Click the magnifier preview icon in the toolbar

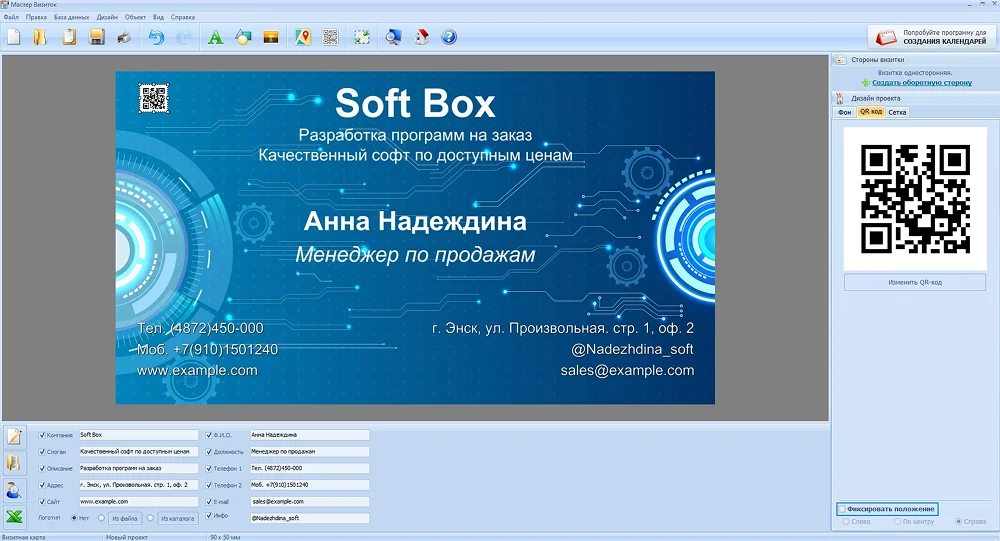click(x=393, y=38)
